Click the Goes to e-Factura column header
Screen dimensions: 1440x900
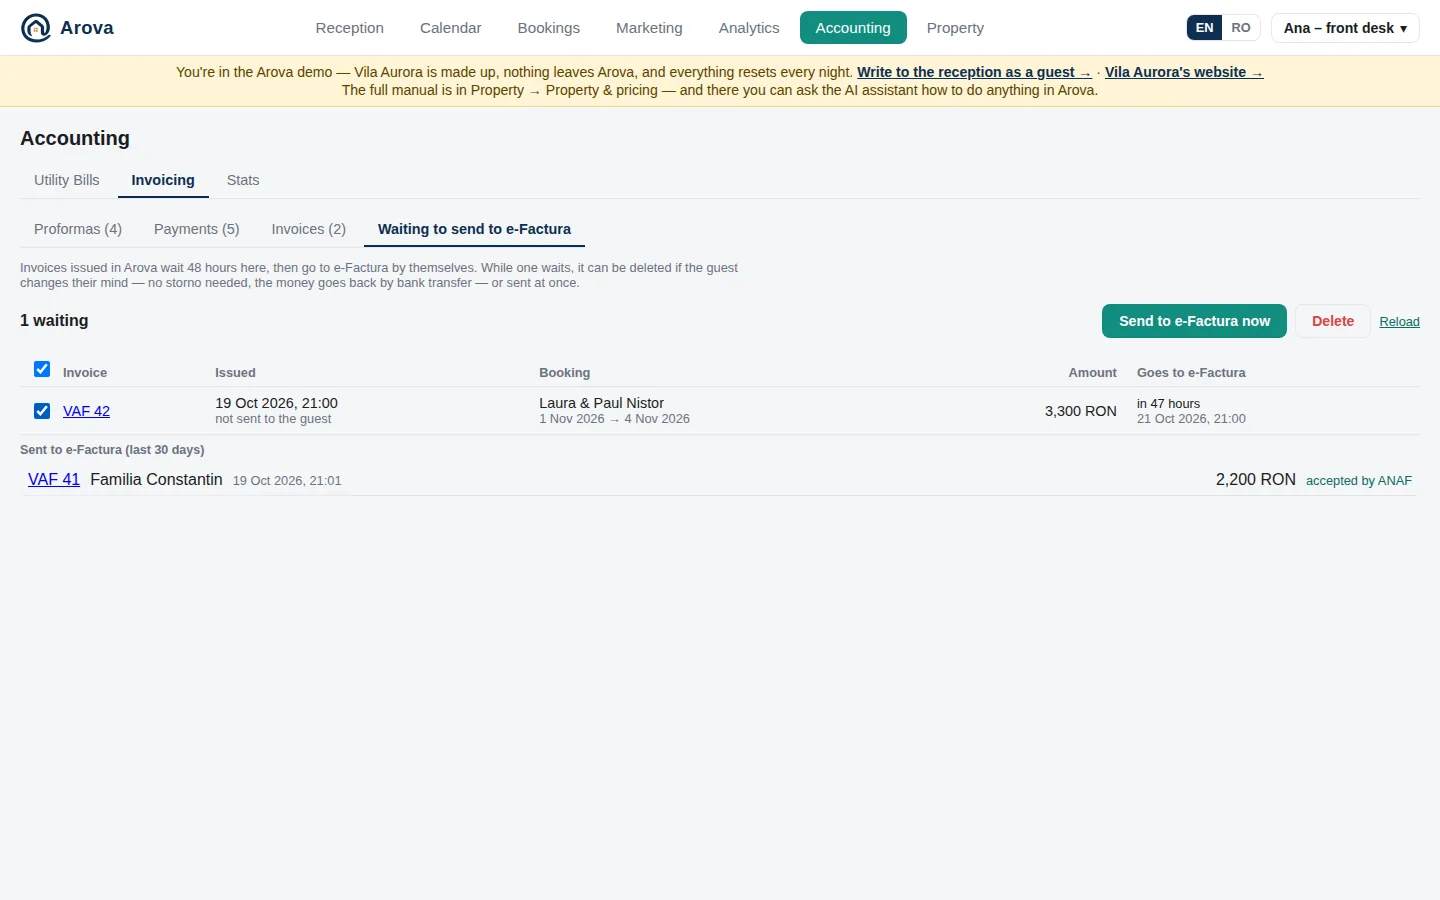tap(1191, 373)
